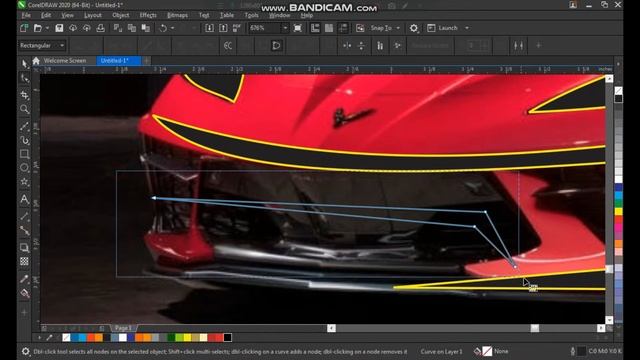
Task: Expand the Undo history arrow
Action: (173, 28)
